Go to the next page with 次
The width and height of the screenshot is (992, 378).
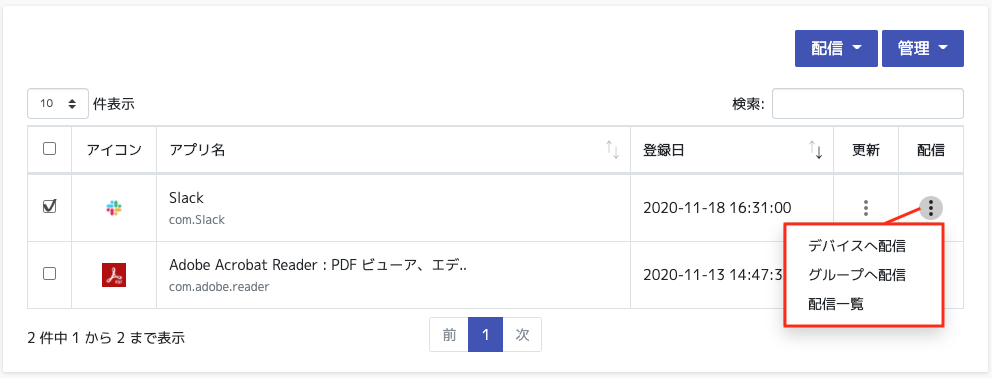[522, 334]
